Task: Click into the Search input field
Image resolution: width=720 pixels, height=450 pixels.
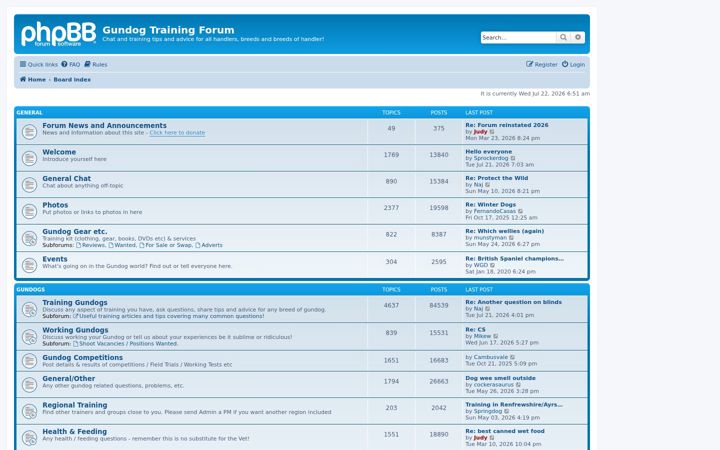Action: (518, 38)
